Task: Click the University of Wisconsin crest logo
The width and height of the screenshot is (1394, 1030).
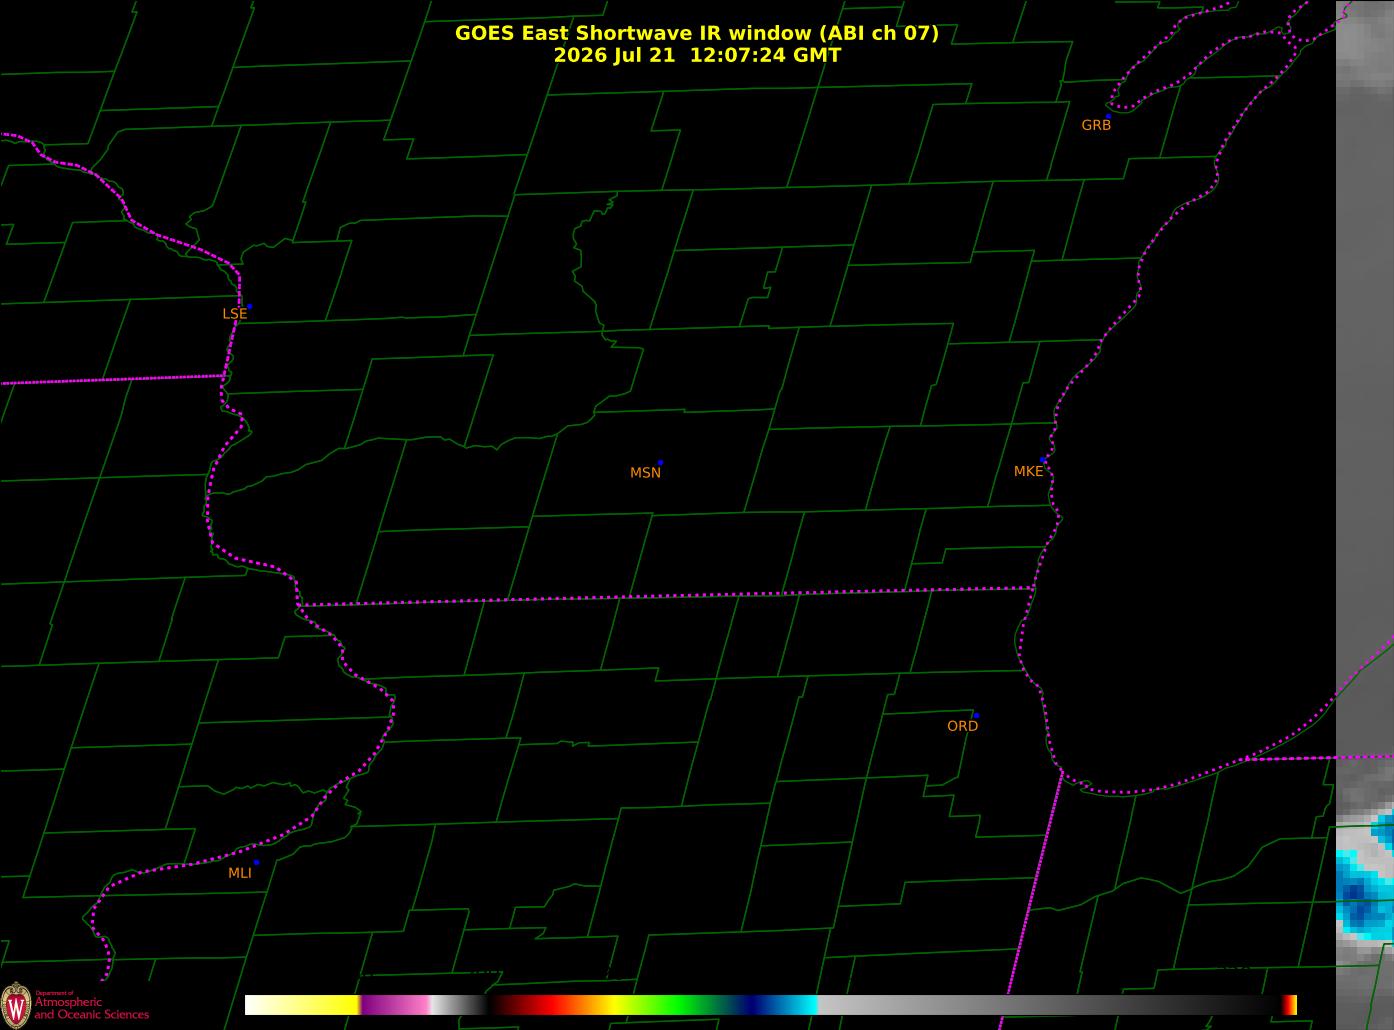Action: [x=15, y=1003]
